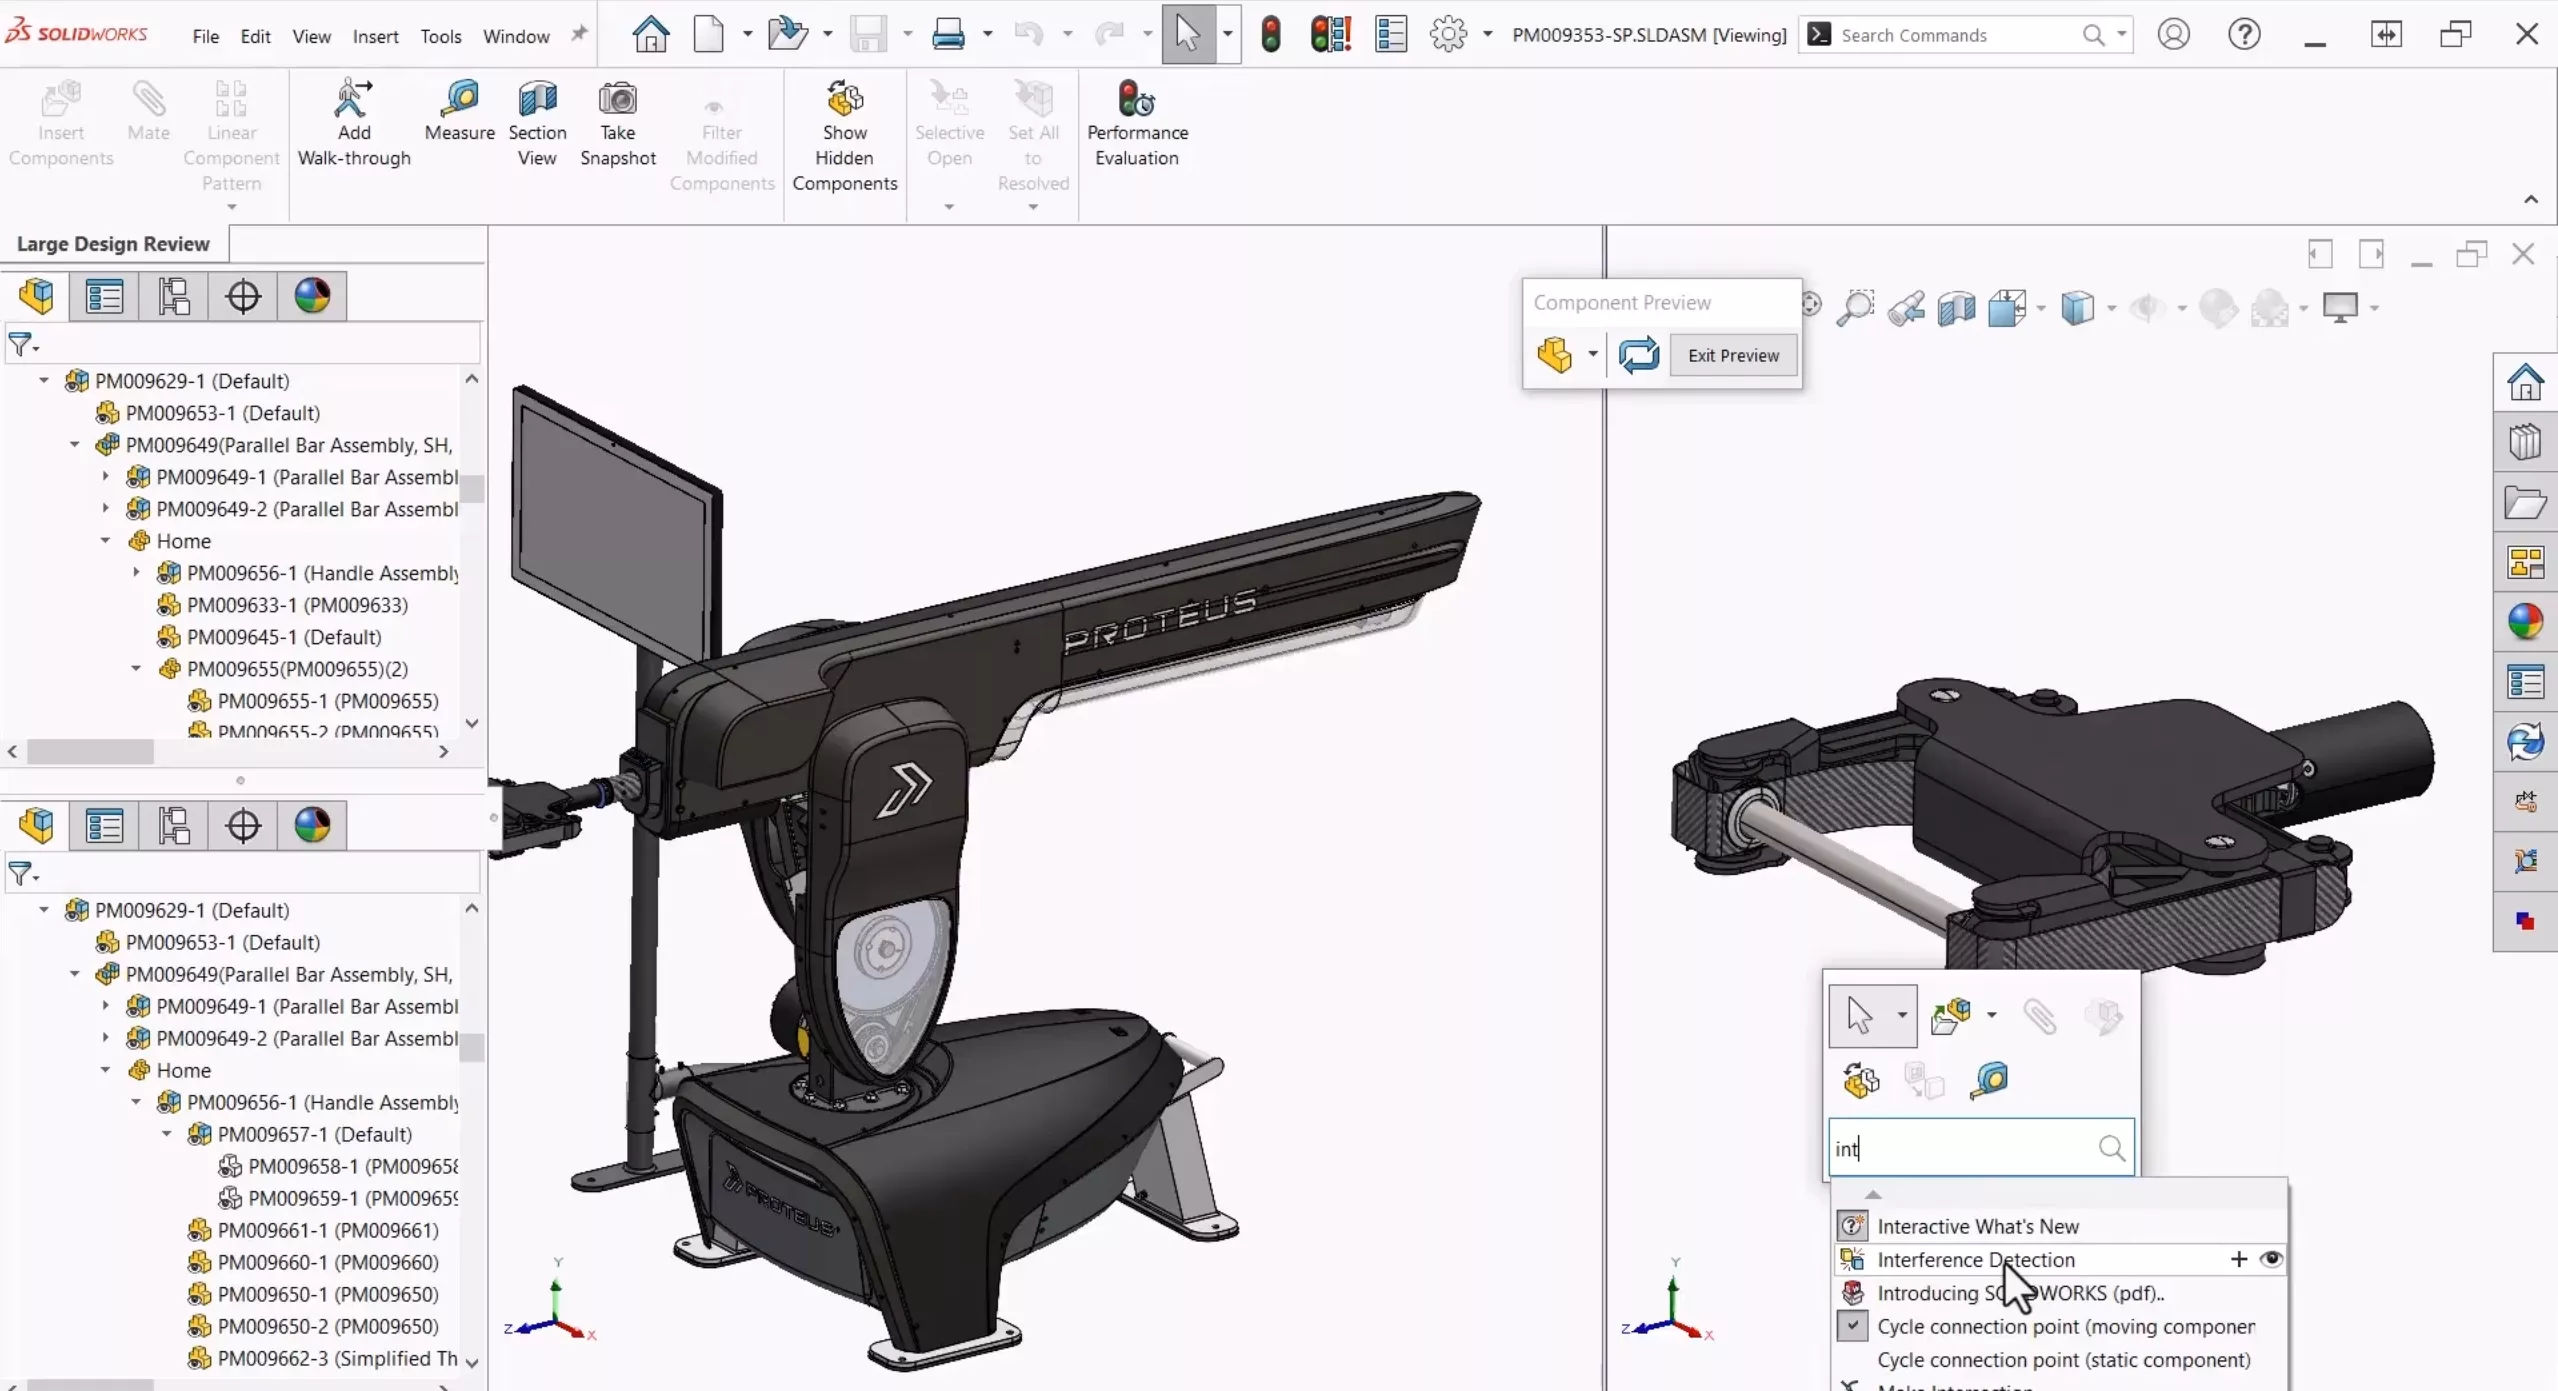Open the View menu
2558x1391 pixels.
point(311,36)
